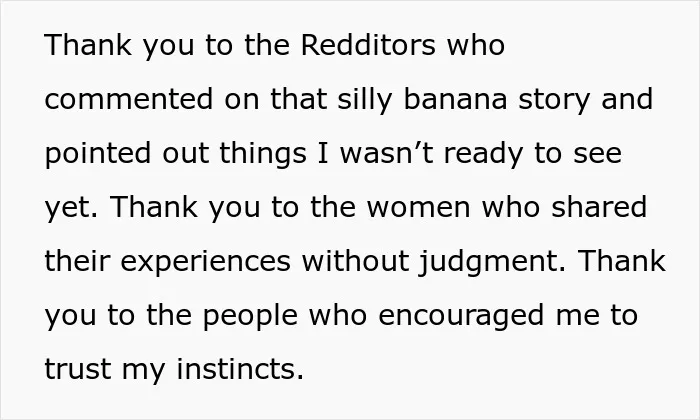Click the word "judgment" in the text
The image size is (700, 420).
pos(488,263)
